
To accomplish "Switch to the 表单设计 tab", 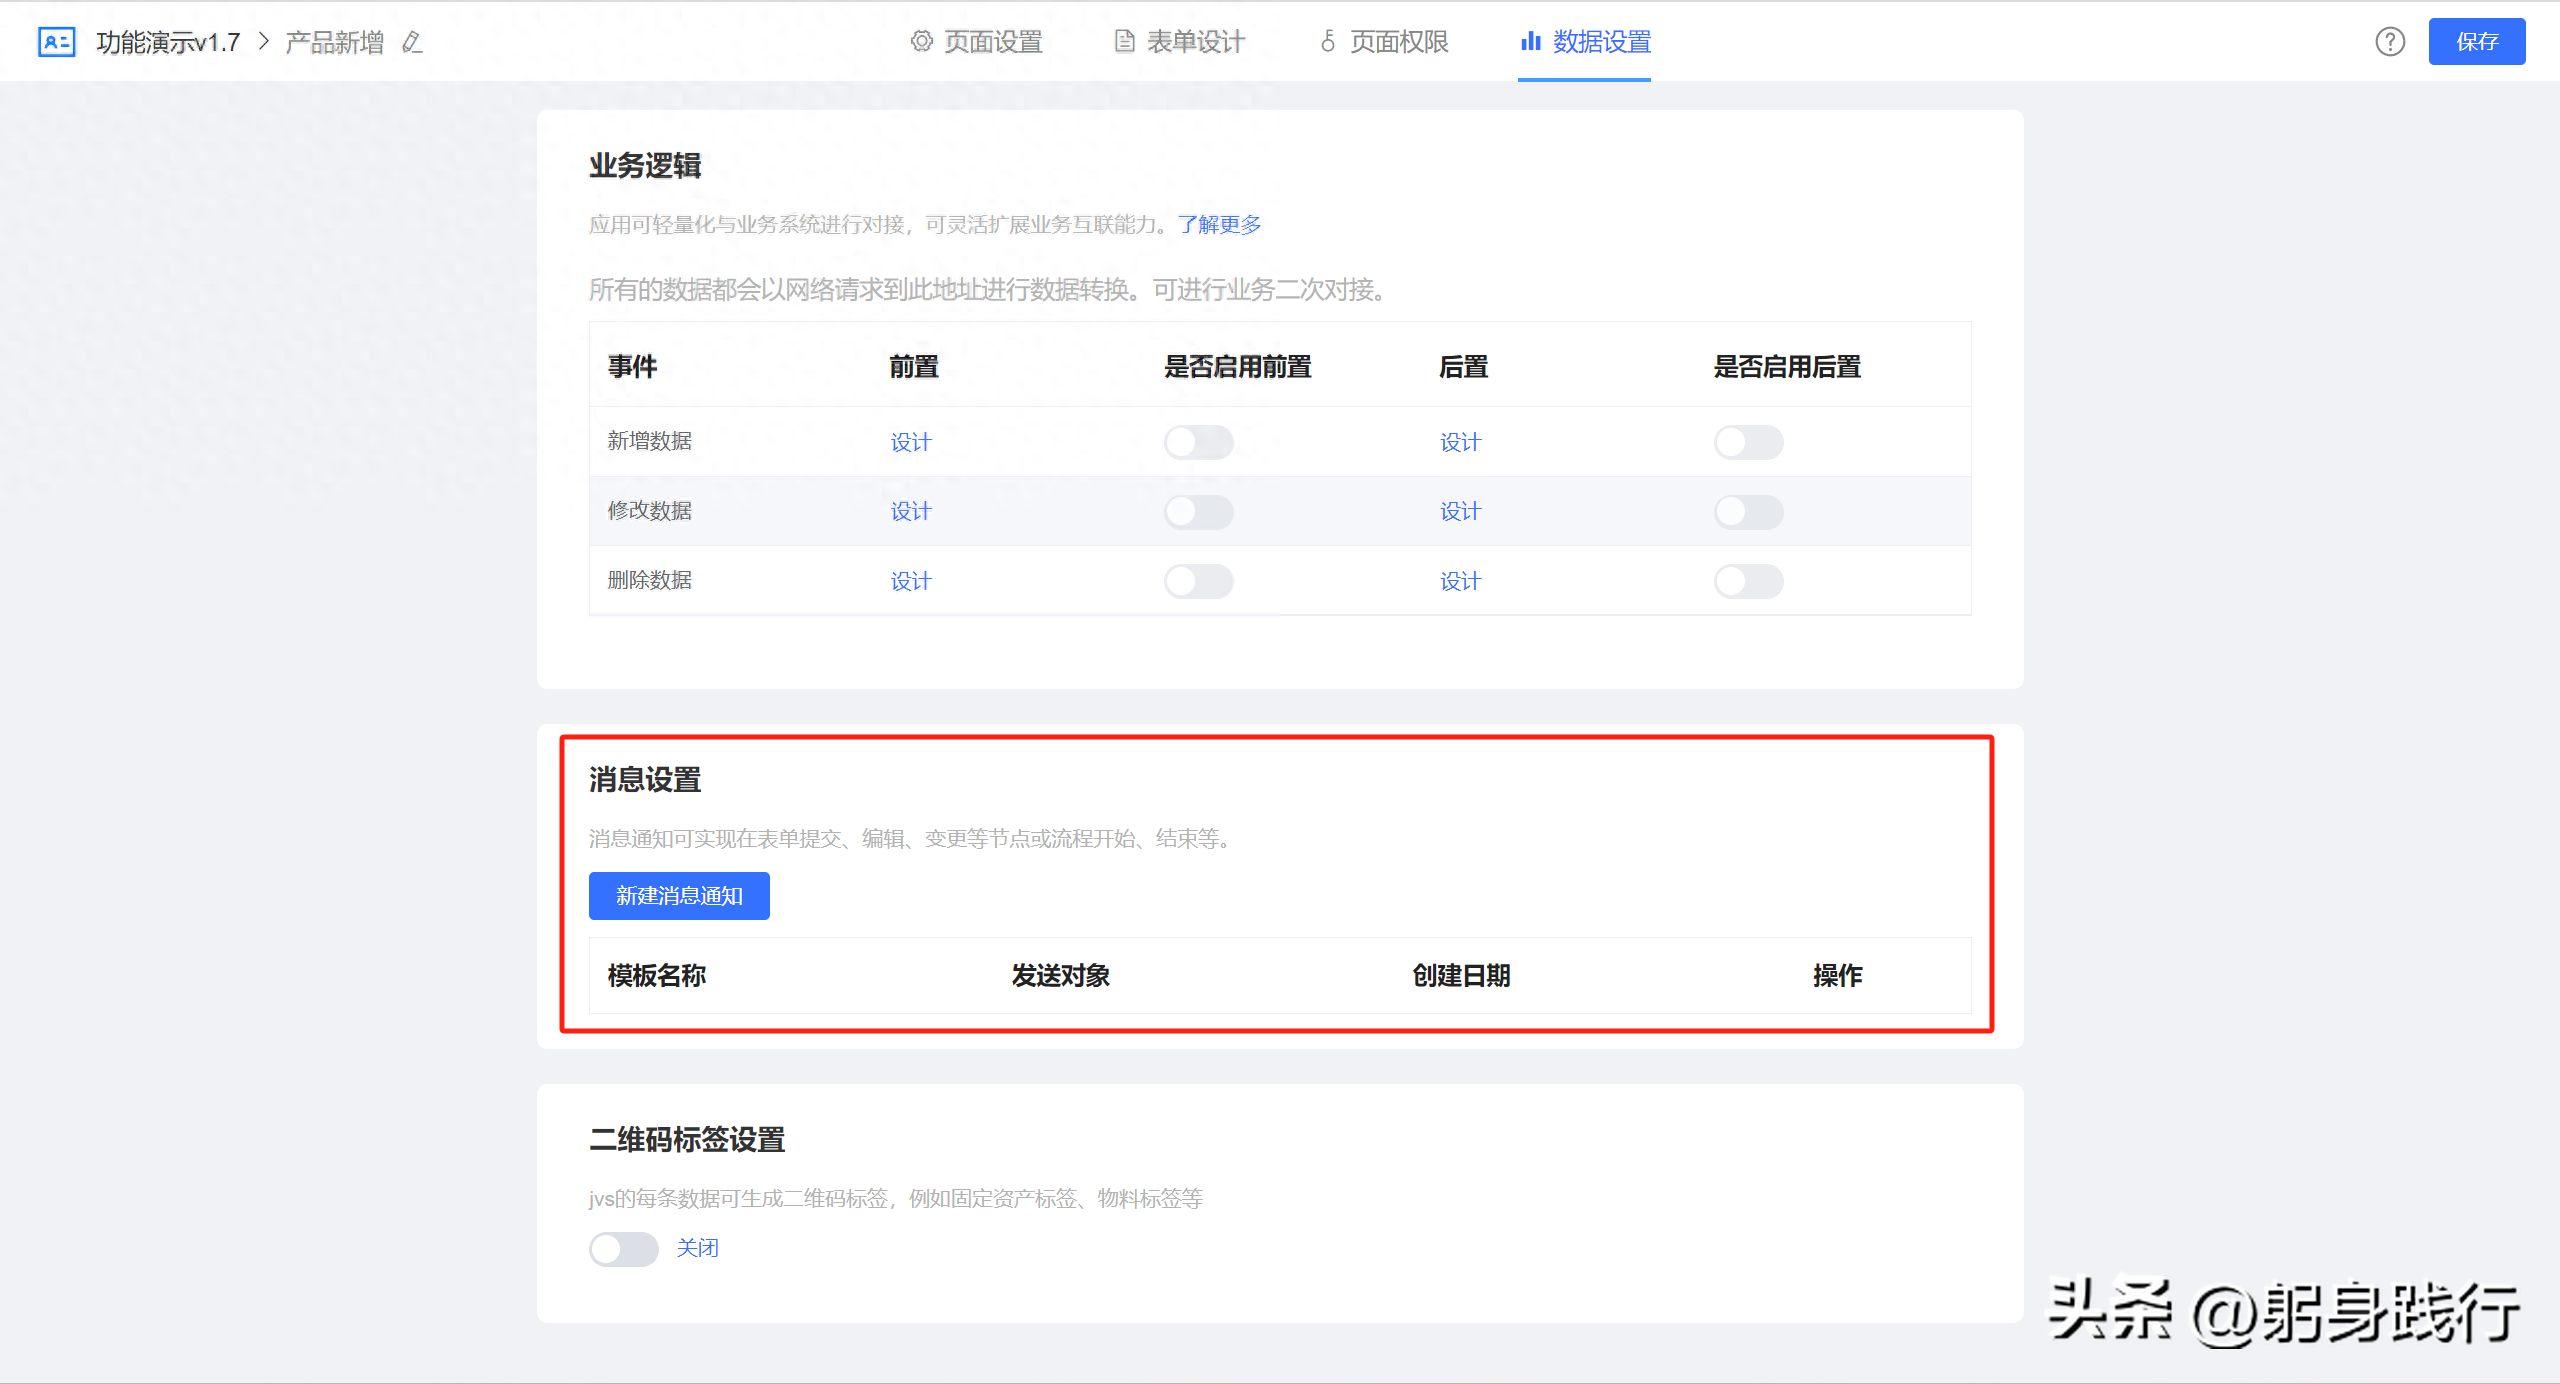I will 1180,42.
